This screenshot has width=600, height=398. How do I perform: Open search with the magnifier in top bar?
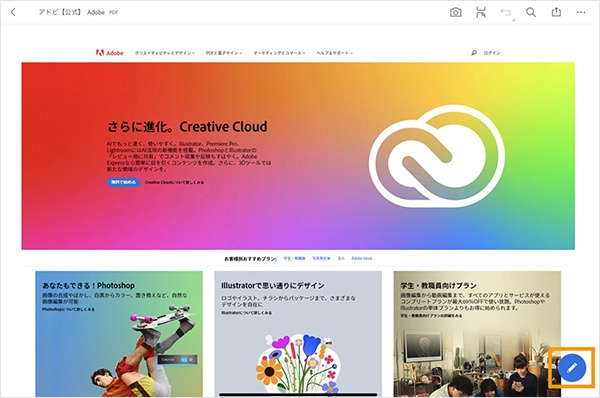click(531, 12)
